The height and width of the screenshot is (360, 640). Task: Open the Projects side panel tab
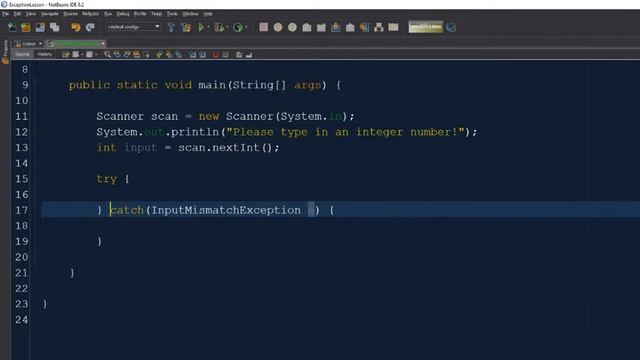click(x=5, y=51)
